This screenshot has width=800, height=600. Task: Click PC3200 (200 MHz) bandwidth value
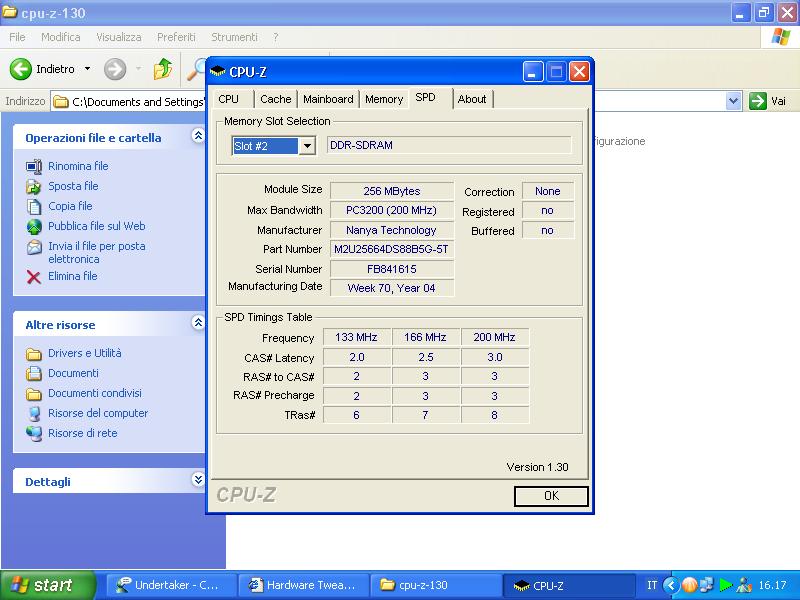point(391,210)
